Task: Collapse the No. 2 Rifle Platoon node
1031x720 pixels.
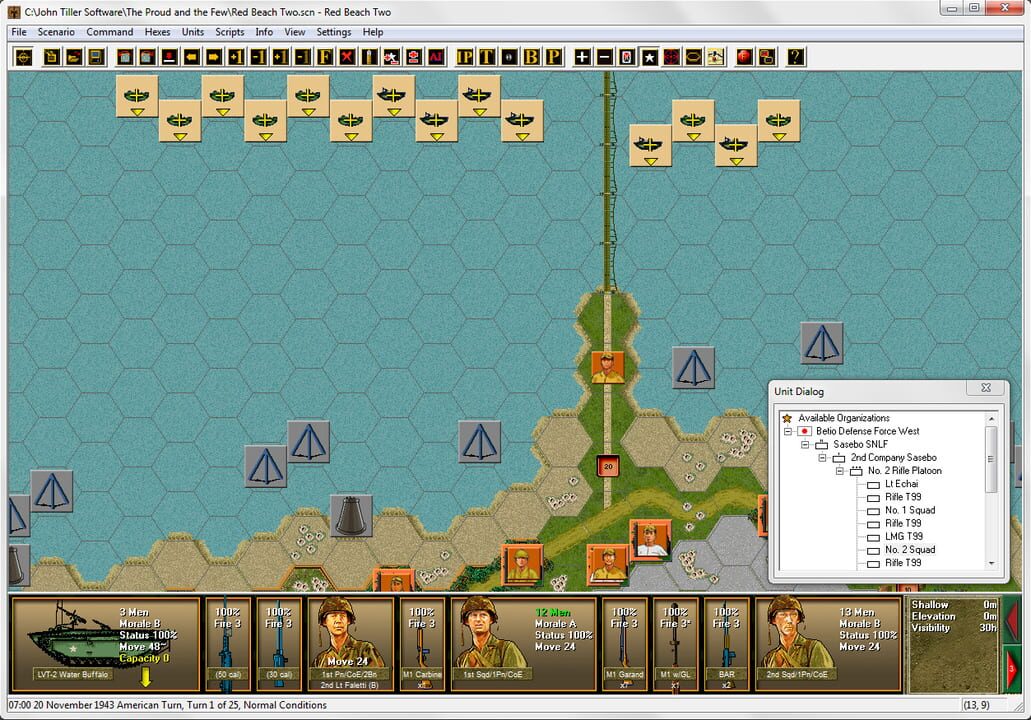Action: tap(840, 470)
